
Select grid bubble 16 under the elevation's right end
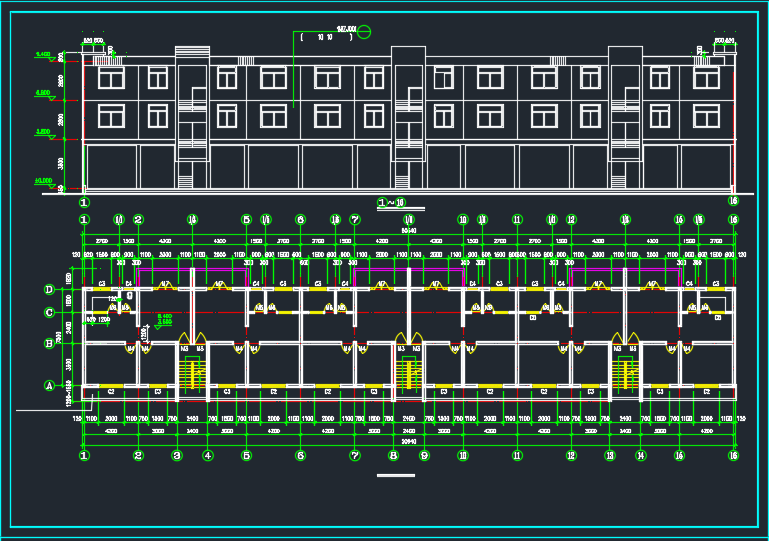pyautogui.click(x=733, y=200)
